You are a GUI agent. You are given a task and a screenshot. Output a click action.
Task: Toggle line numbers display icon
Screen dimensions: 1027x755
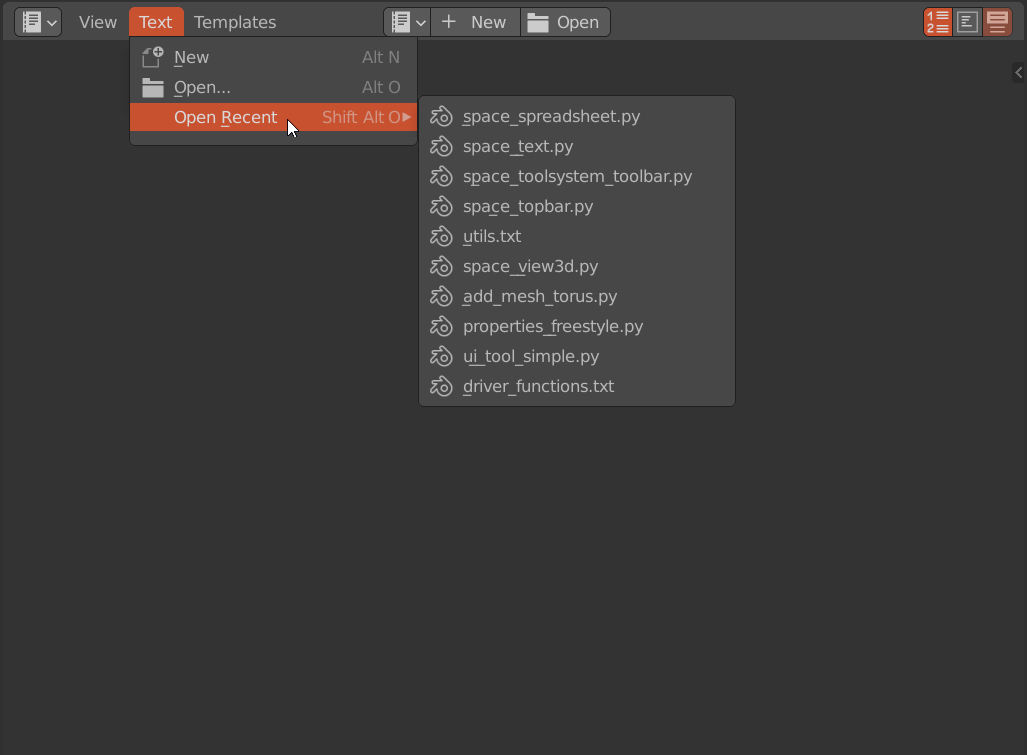(937, 22)
